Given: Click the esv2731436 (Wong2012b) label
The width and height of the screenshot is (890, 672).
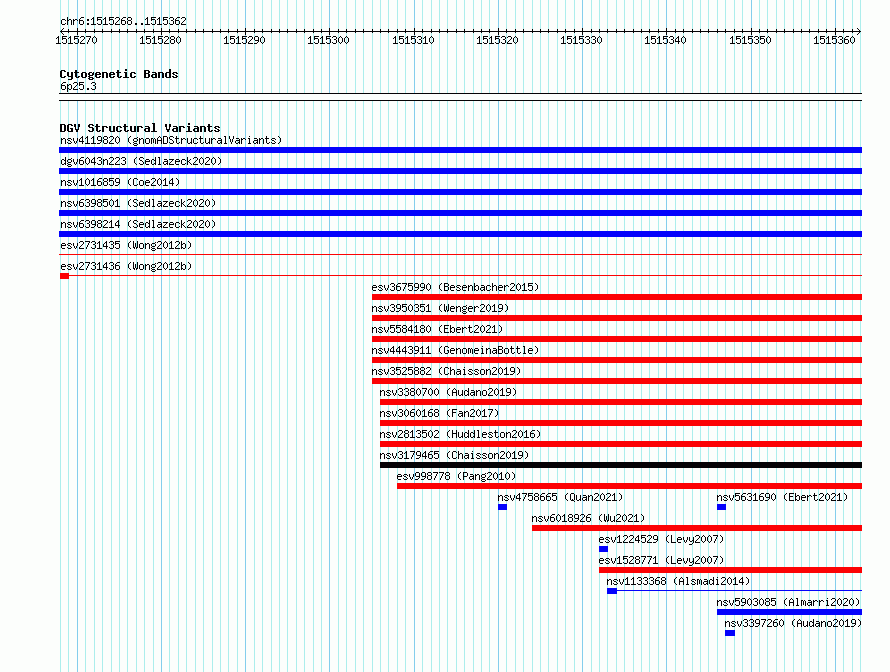Looking at the screenshot, I should coord(126,266).
